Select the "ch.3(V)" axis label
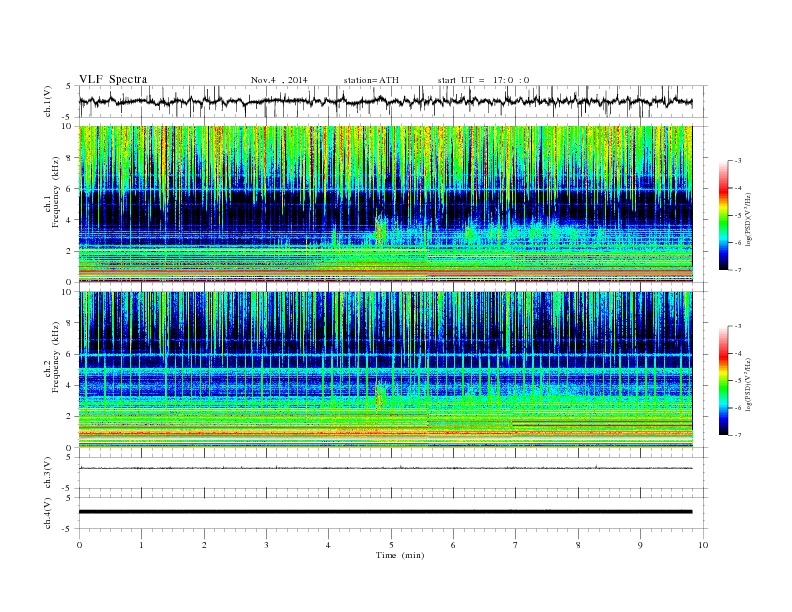The image size is (792, 612). 48,473
